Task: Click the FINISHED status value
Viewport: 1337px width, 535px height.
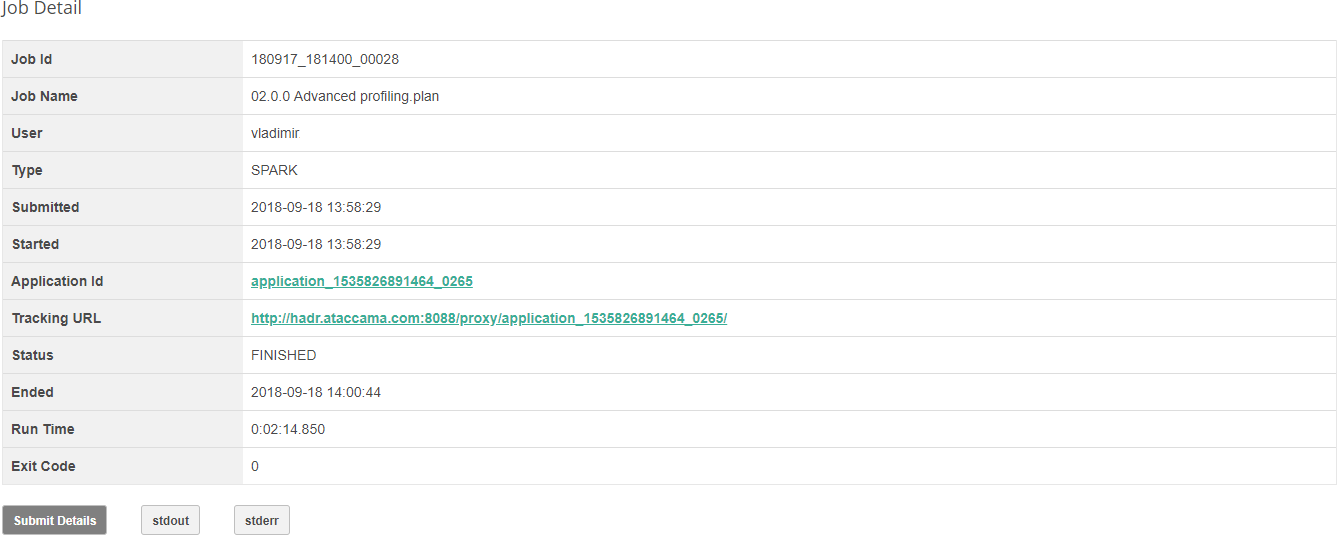Action: pos(284,355)
